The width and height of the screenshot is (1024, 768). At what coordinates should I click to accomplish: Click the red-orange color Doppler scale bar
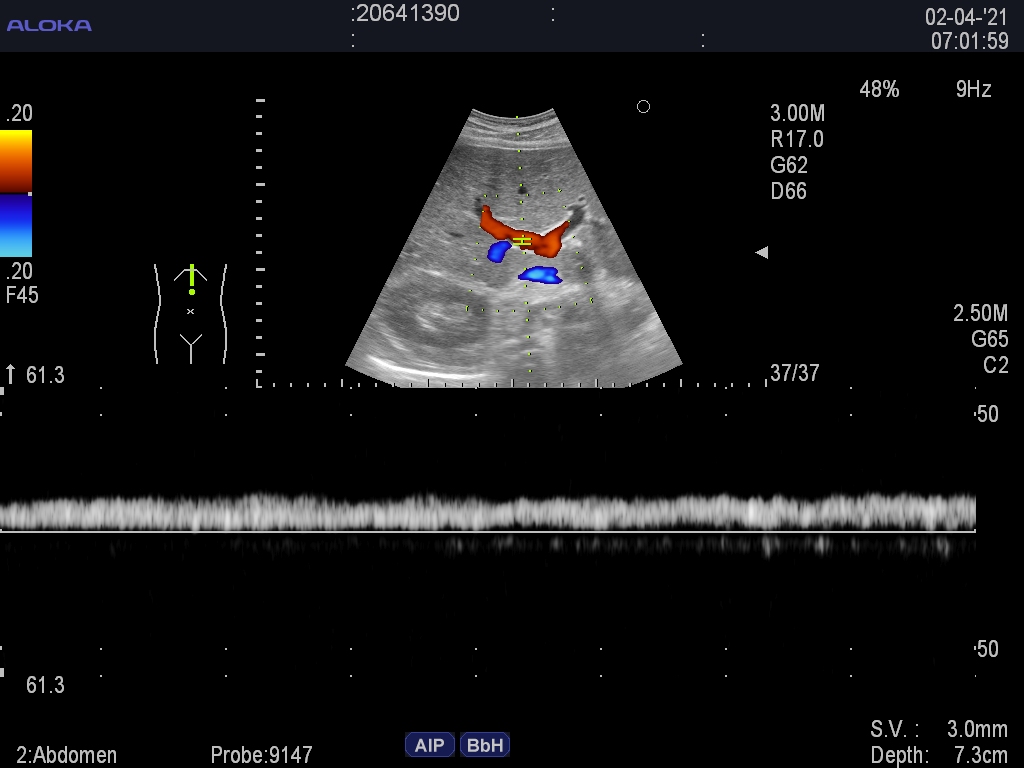[16, 160]
